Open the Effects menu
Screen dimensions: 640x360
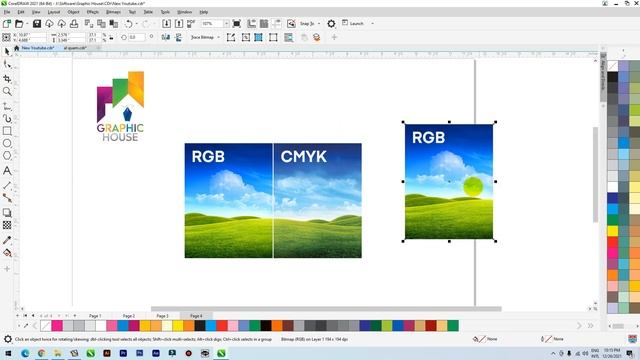pos(93,12)
